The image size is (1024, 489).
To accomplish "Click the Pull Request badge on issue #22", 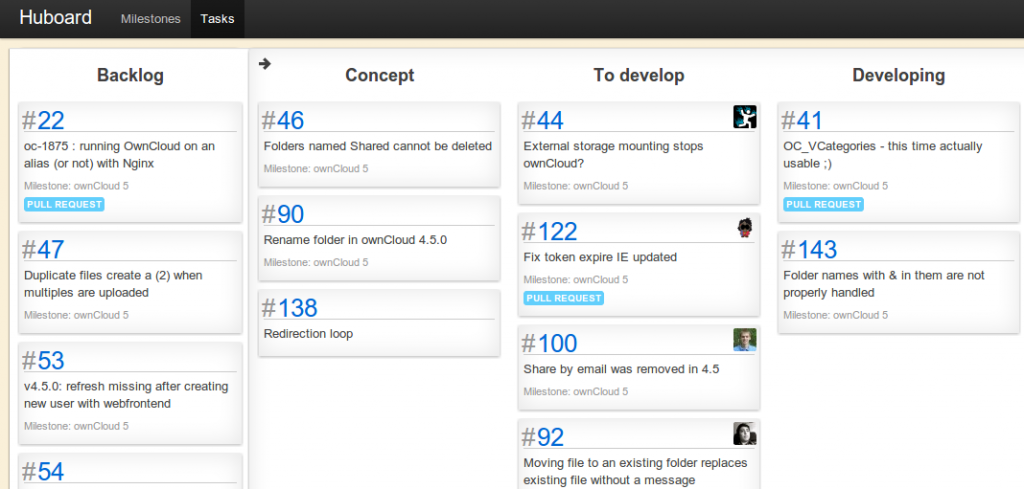I will [x=64, y=205].
